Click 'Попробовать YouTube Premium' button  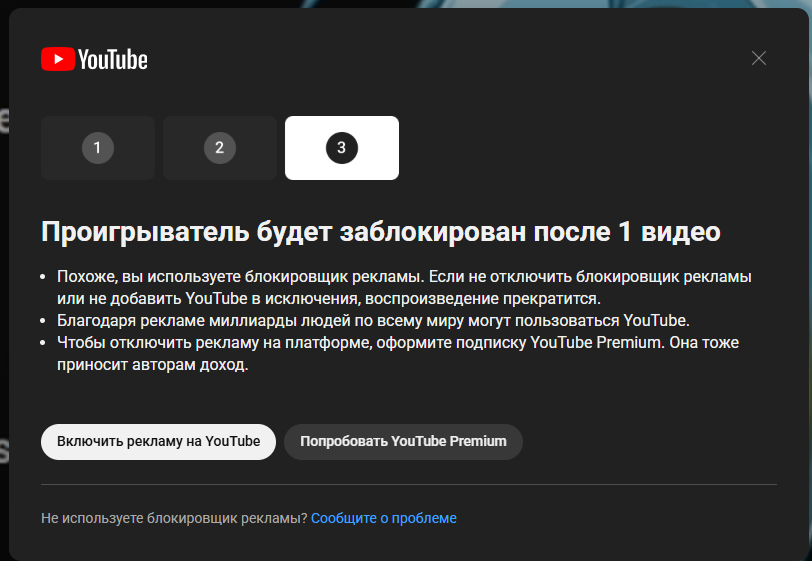click(403, 442)
